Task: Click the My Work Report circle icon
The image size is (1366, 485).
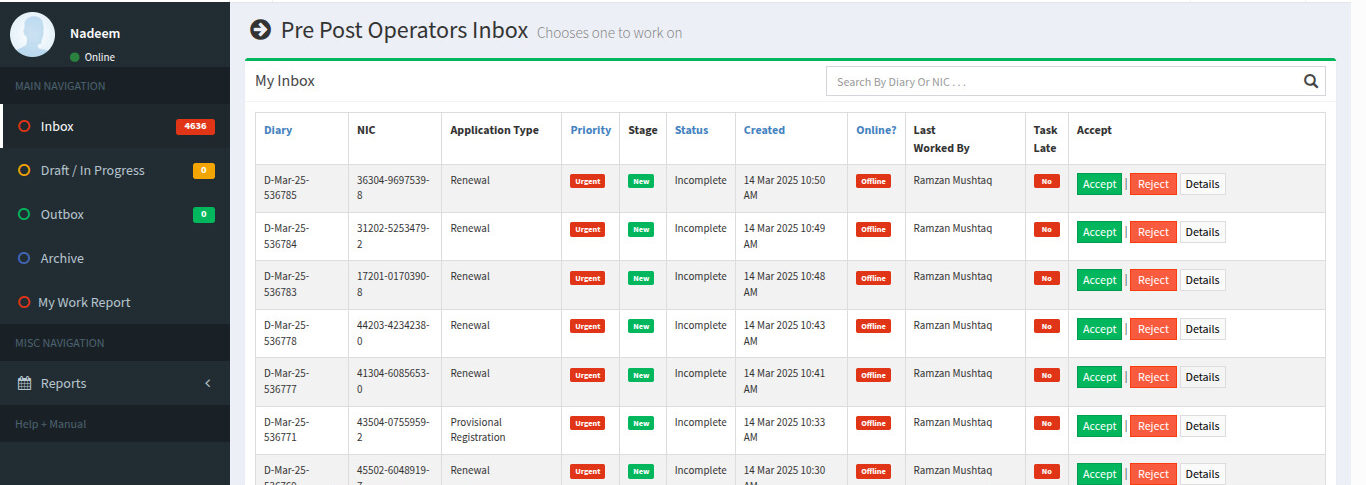Action: point(24,303)
